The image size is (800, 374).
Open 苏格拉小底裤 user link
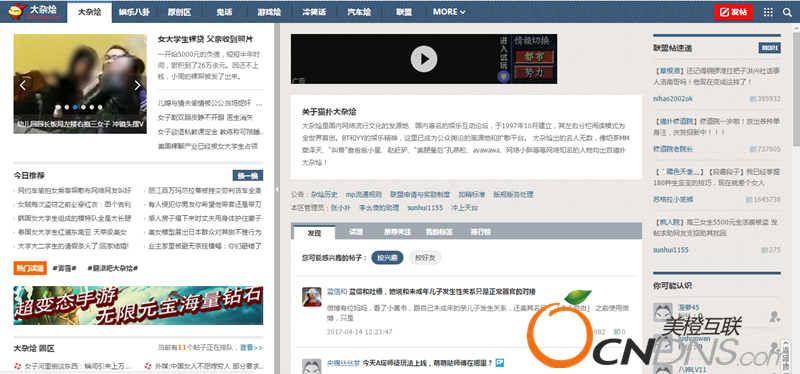673,200
